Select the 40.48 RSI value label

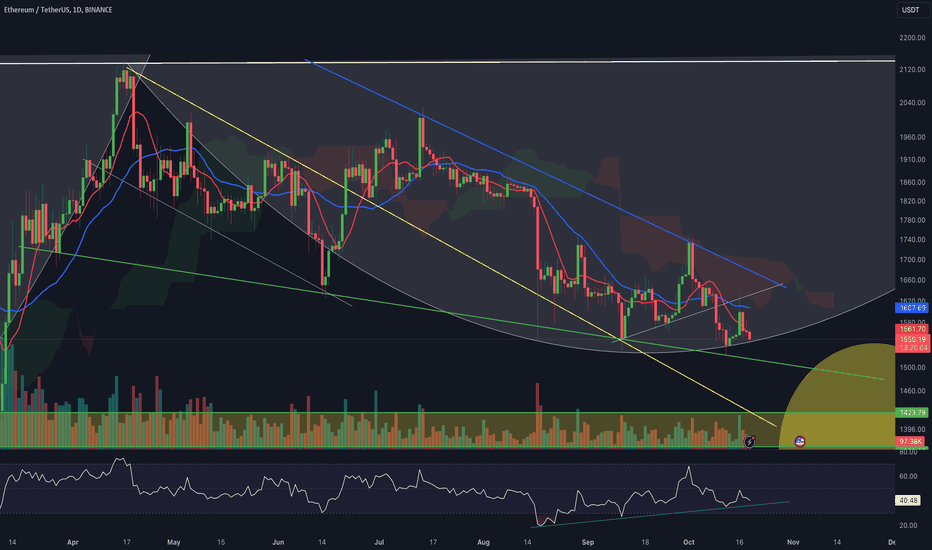pyautogui.click(x=909, y=501)
